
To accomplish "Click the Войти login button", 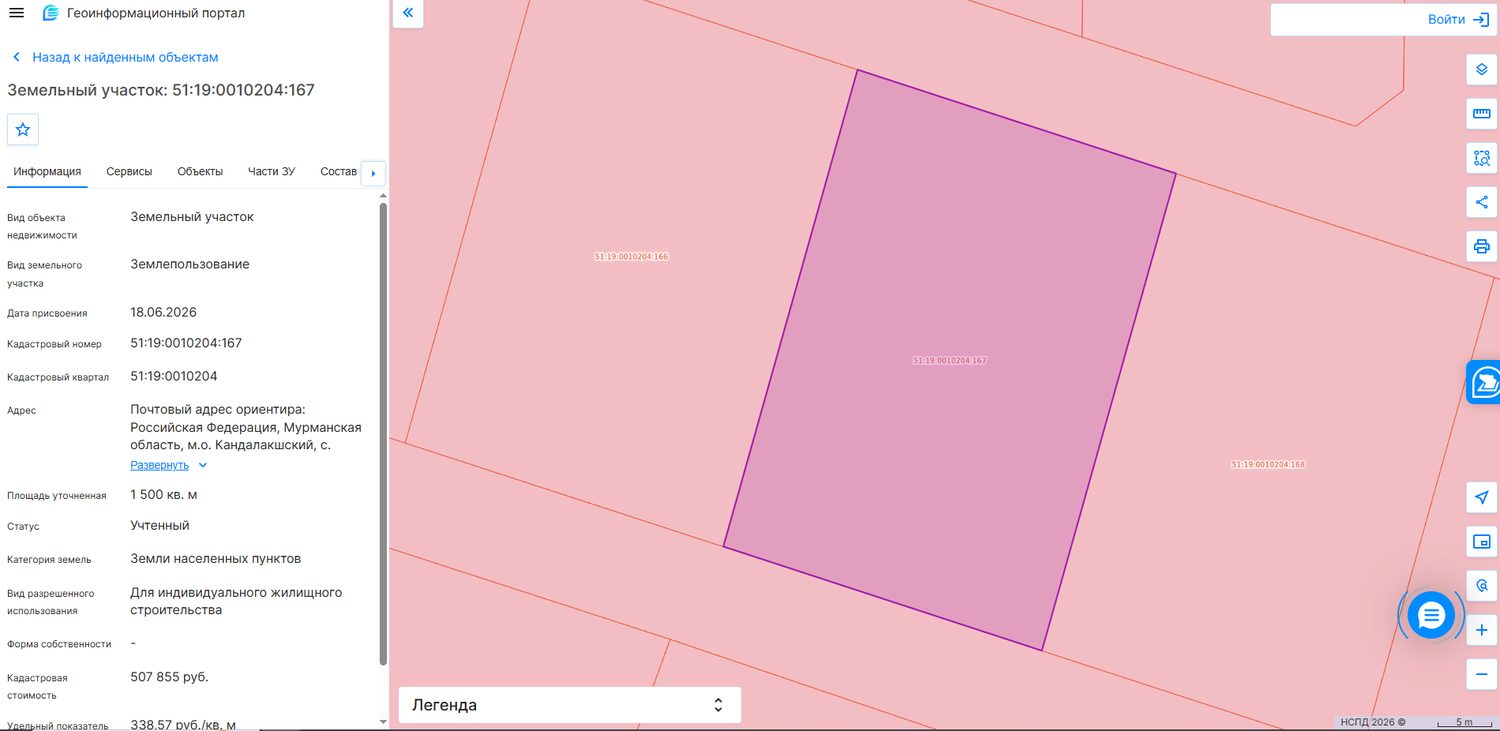I will (1384, 19).
